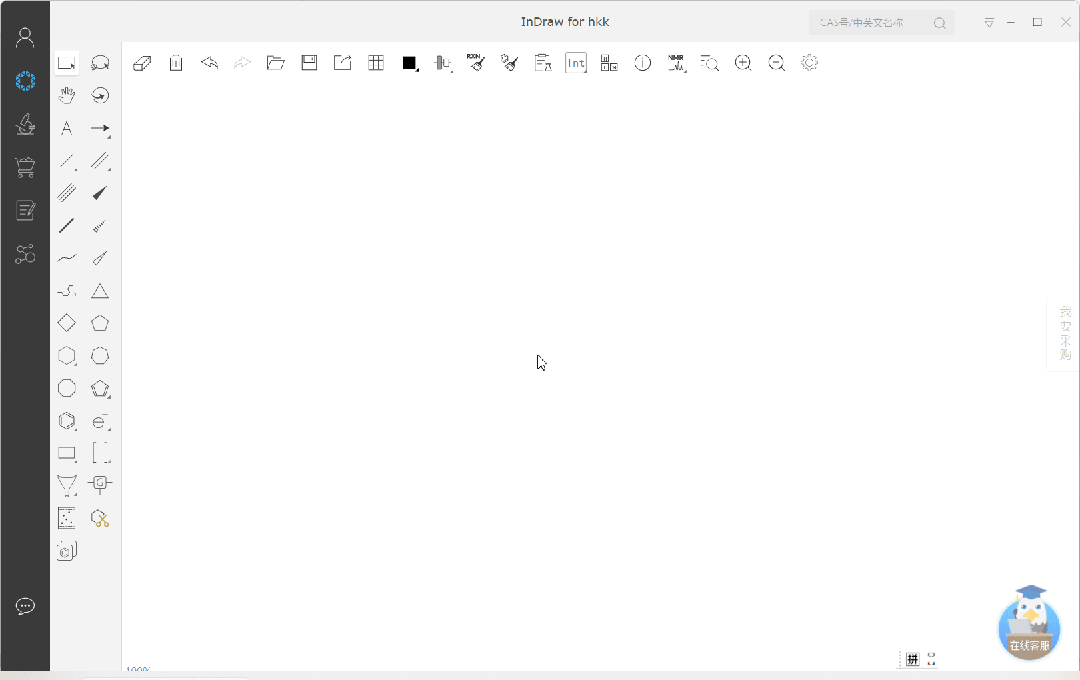Screen dimensions: 1080x680
Task: Open the TLC plate tool
Action: click(x=67, y=518)
